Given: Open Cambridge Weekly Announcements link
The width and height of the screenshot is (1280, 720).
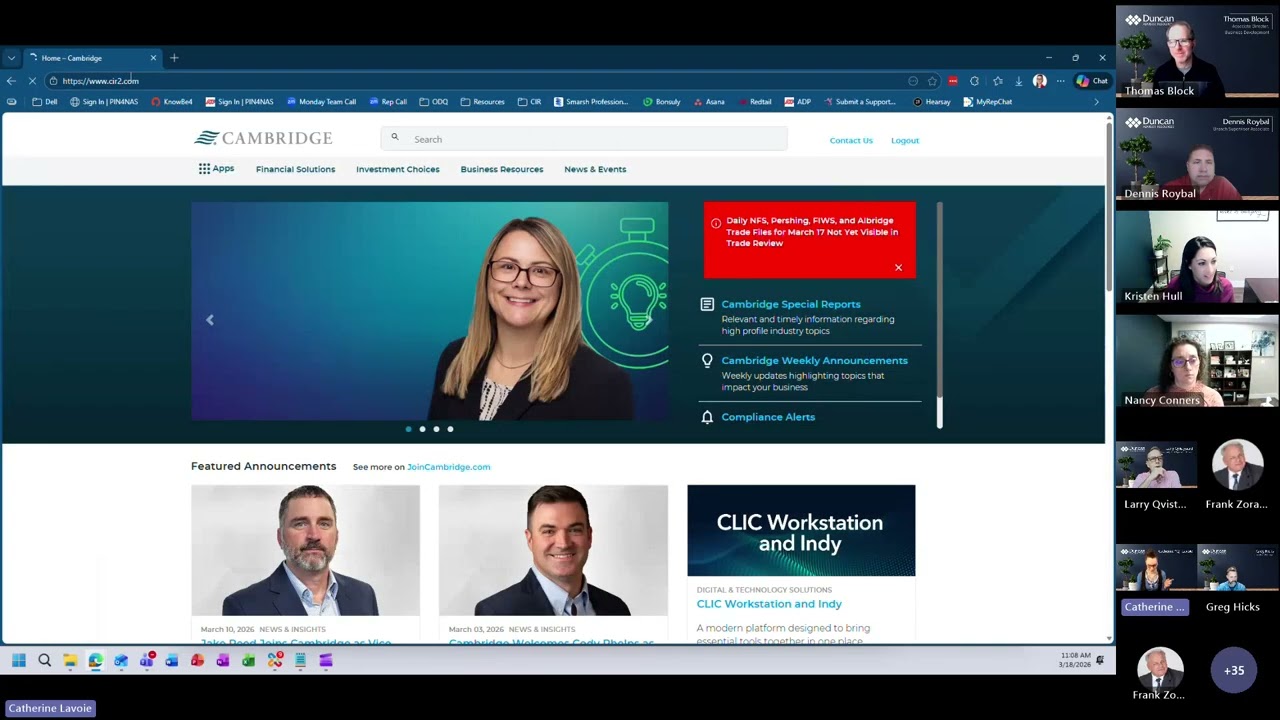Looking at the screenshot, I should pyautogui.click(x=815, y=360).
